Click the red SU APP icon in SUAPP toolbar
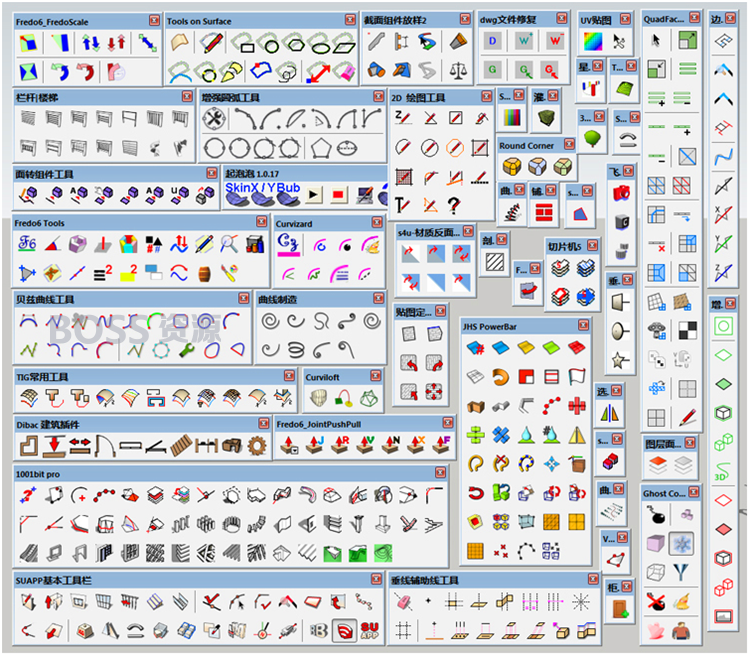 pyautogui.click(x=369, y=631)
